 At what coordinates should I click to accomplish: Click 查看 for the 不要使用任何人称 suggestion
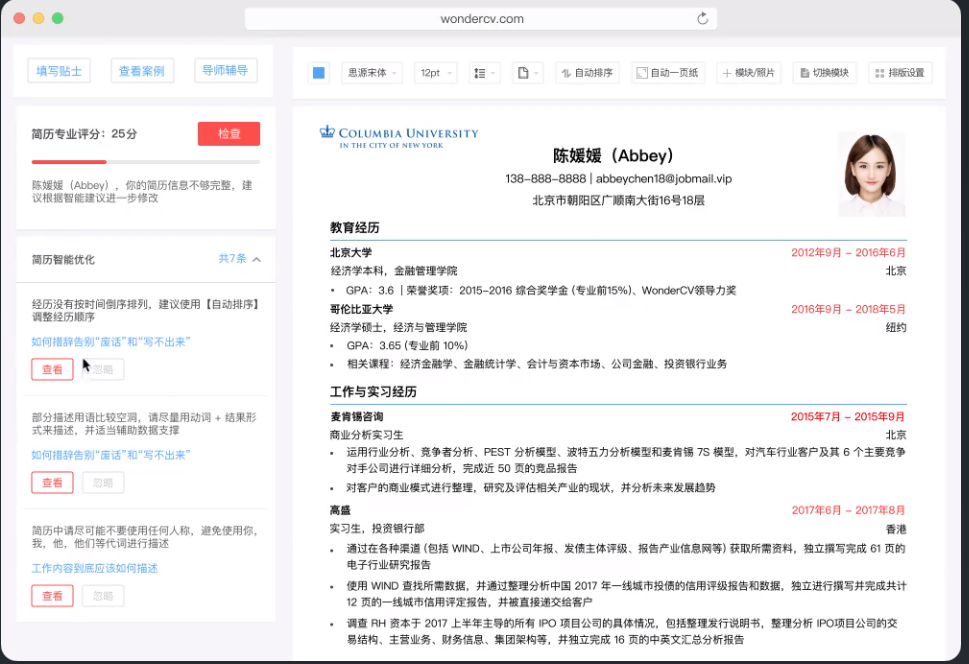(53, 596)
